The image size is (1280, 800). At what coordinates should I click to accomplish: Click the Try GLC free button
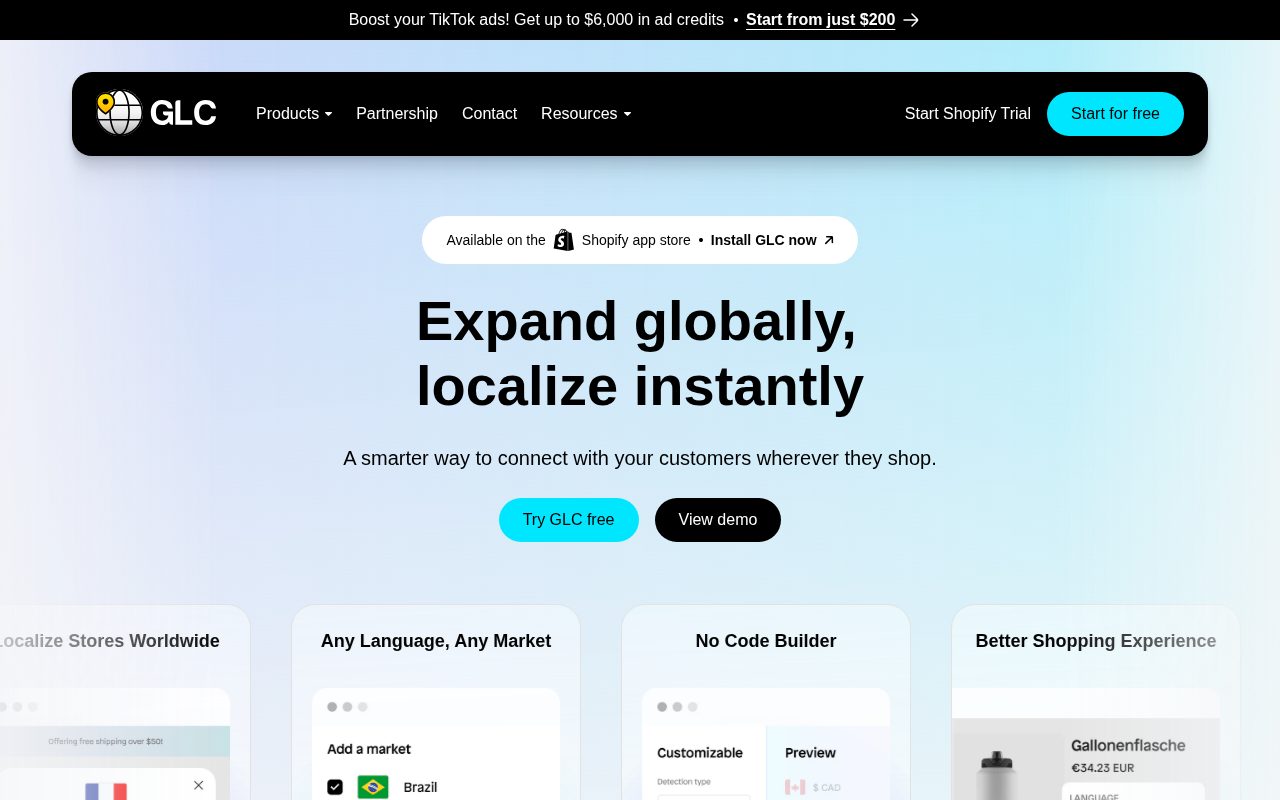pyautogui.click(x=569, y=520)
